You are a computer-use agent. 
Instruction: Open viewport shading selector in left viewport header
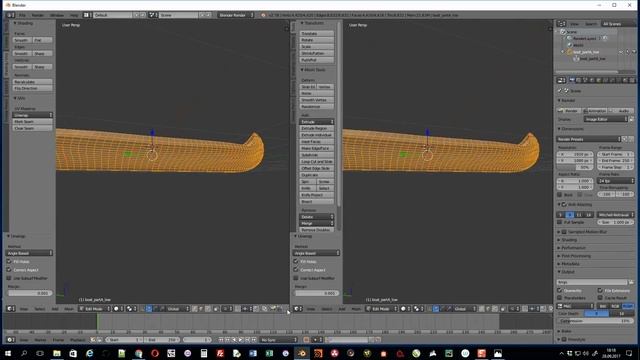point(118,309)
